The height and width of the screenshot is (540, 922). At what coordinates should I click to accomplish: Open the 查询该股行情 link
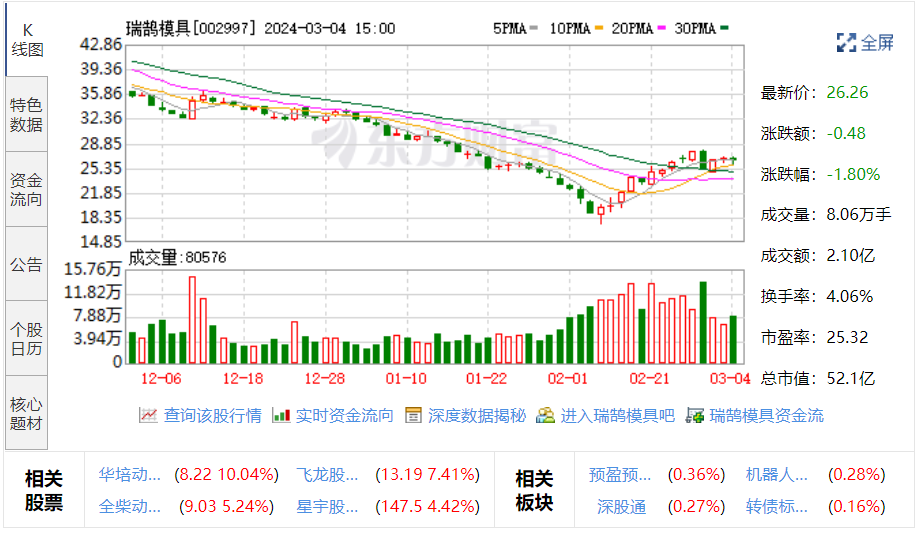click(x=212, y=415)
